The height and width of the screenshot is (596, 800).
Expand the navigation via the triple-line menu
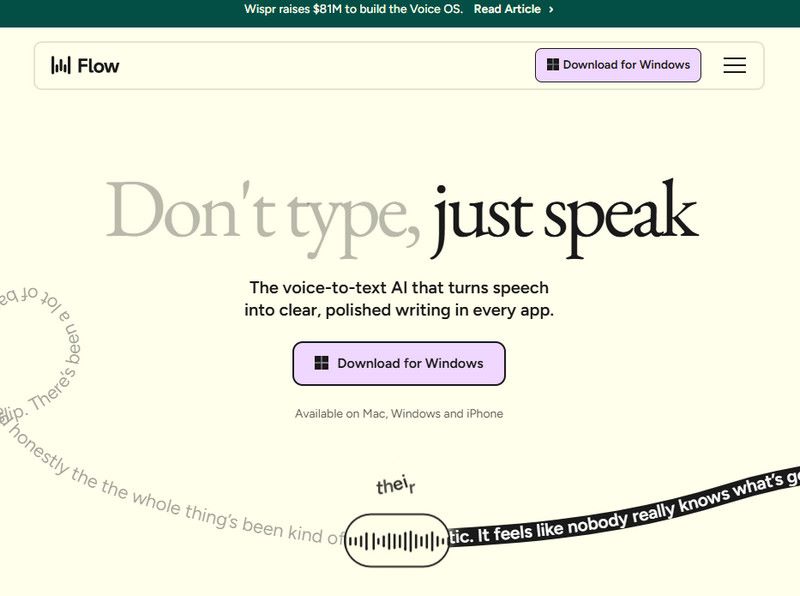tap(735, 65)
